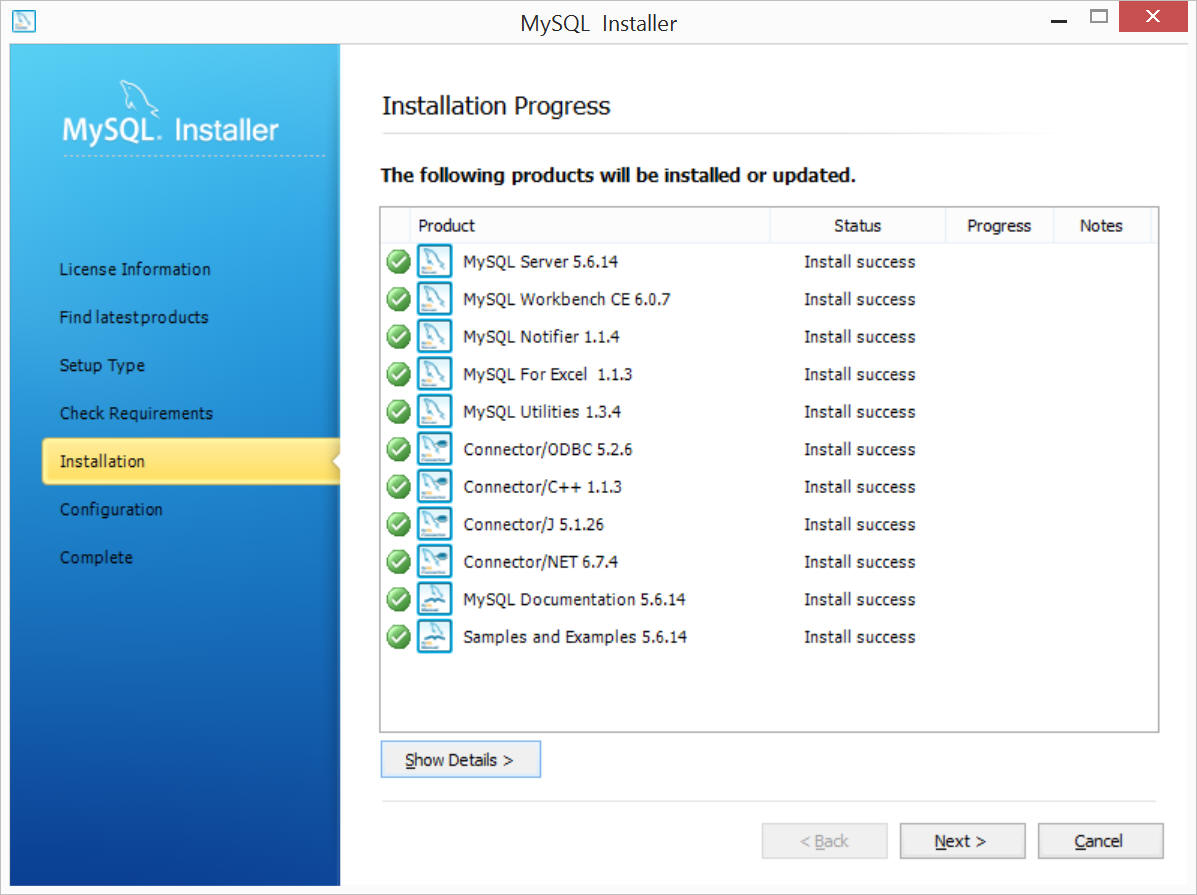Click green success checkmark for MySQL Notifier

(x=398, y=336)
